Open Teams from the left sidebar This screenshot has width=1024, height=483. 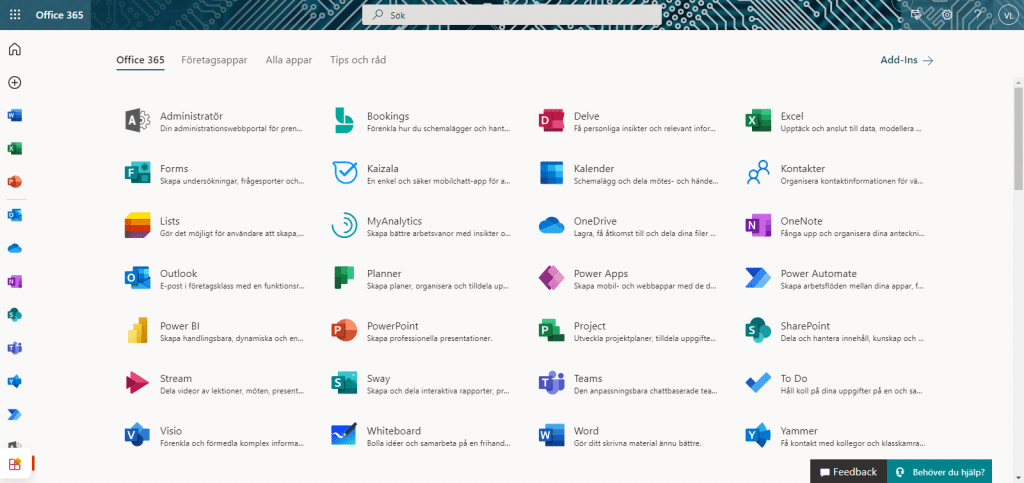point(14,348)
